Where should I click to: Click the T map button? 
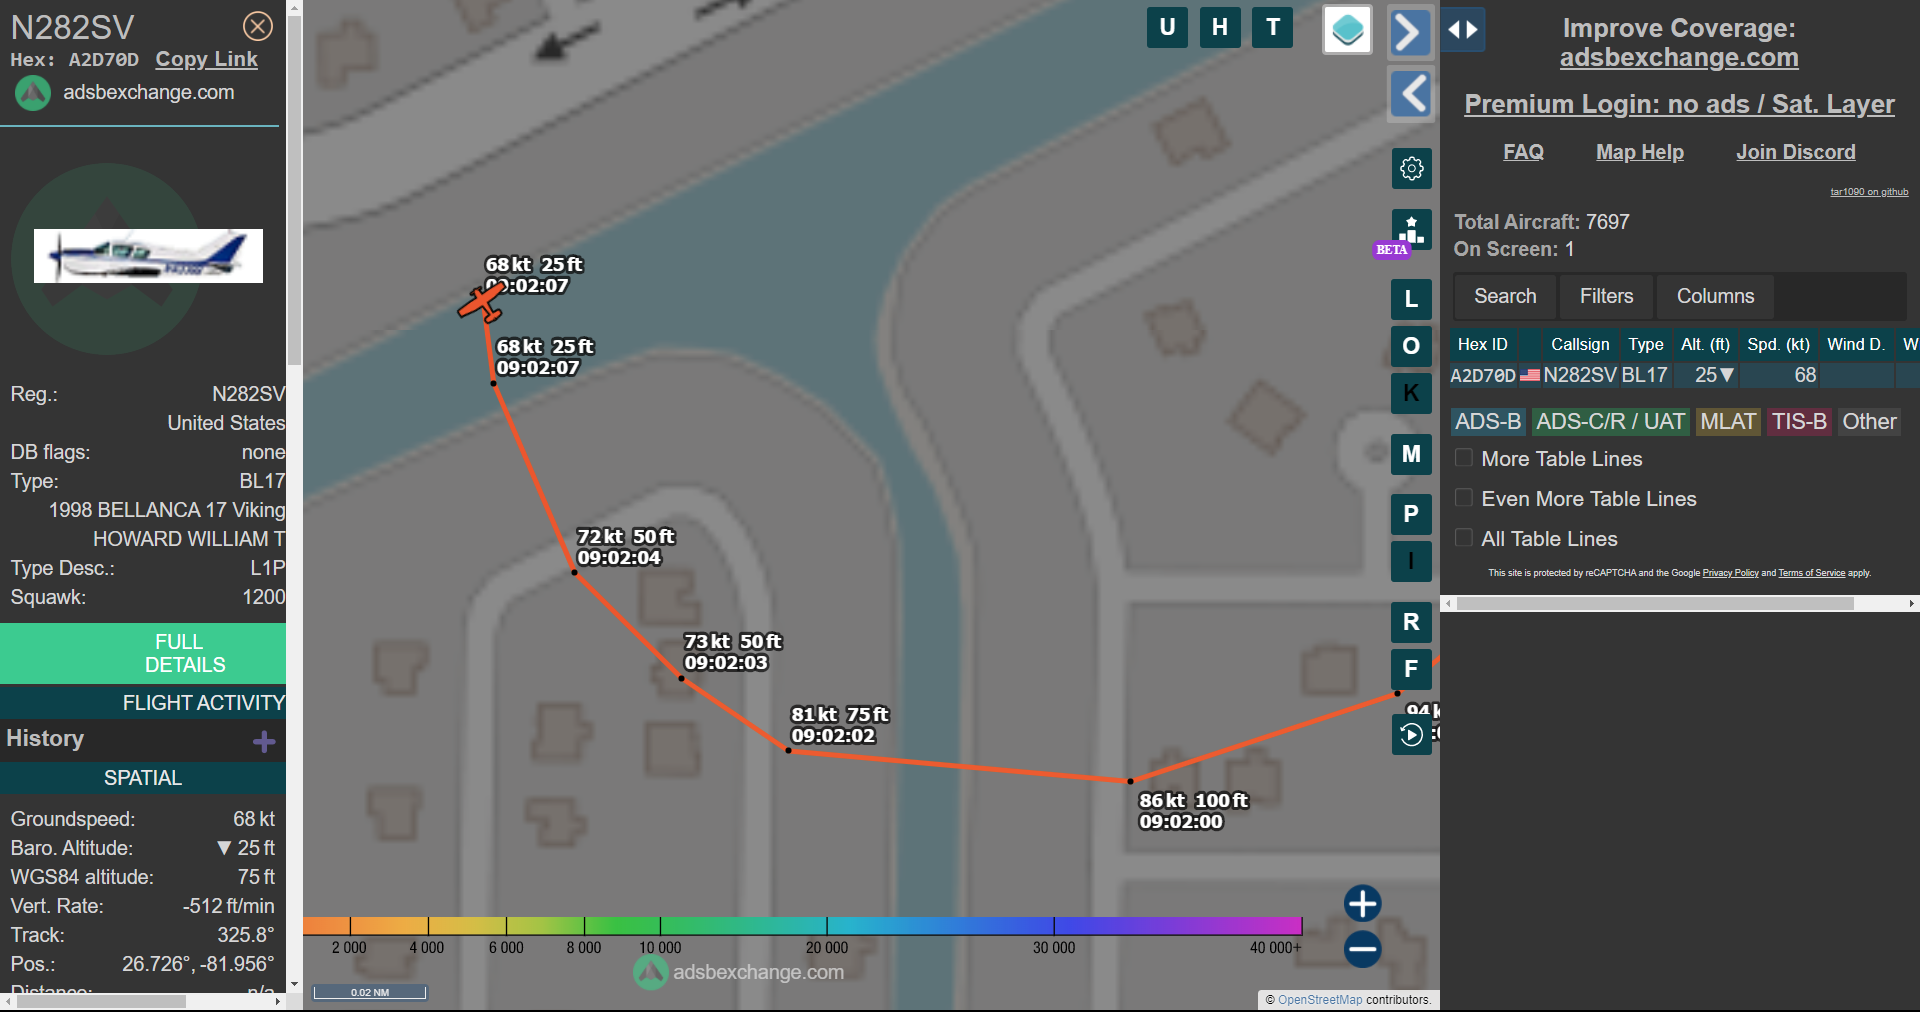1273,27
